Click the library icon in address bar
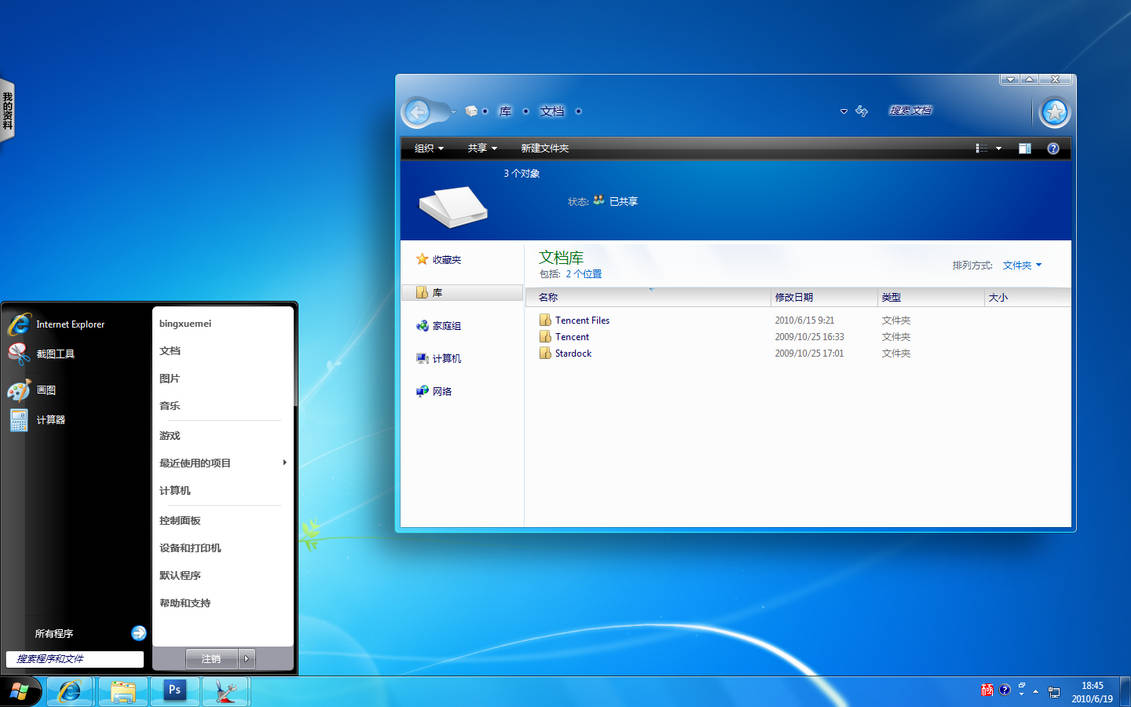 (x=471, y=111)
